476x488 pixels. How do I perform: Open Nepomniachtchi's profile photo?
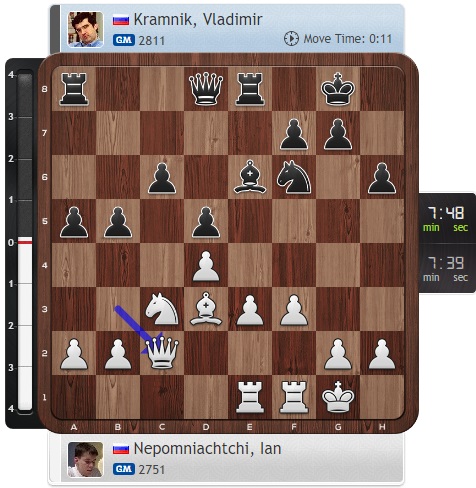(85, 459)
